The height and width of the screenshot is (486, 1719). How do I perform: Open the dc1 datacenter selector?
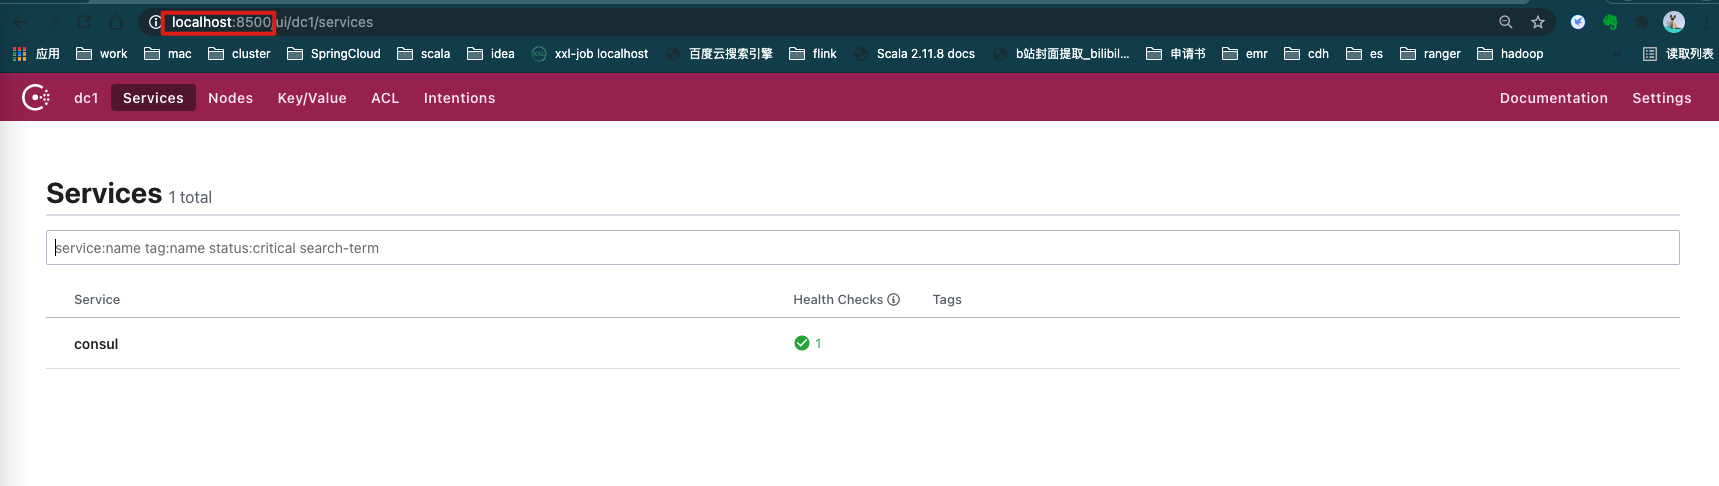pyautogui.click(x=86, y=98)
